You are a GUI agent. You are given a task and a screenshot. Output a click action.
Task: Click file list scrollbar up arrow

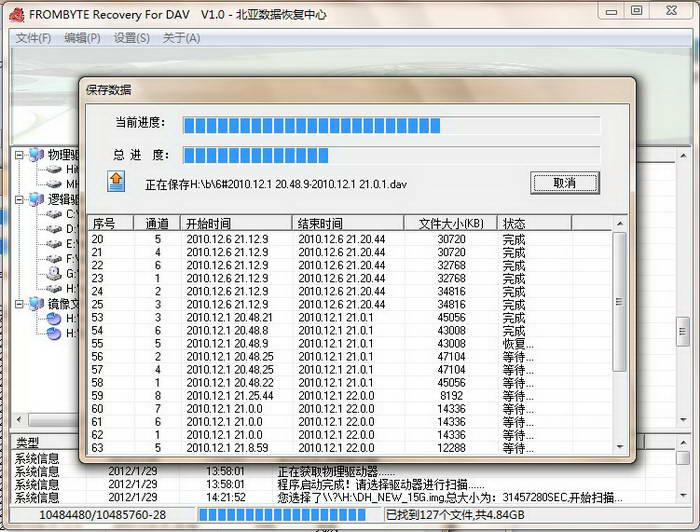(x=620, y=223)
